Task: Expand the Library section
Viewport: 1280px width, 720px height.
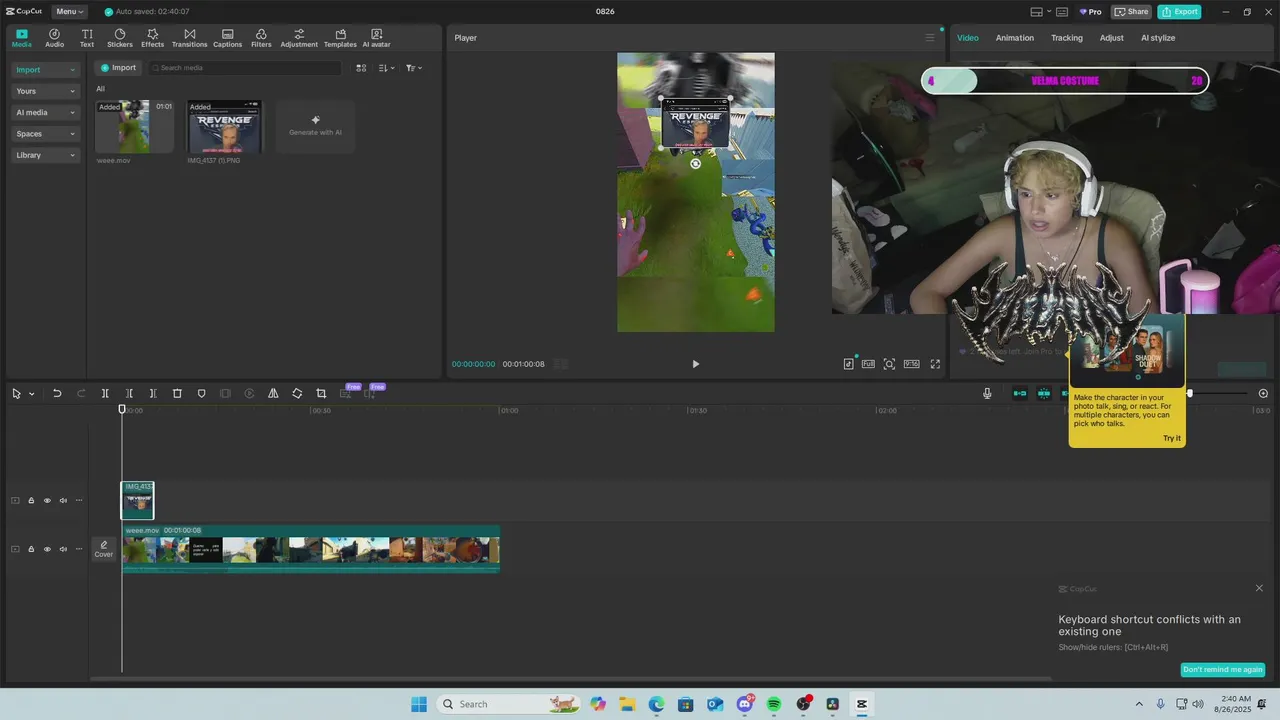Action: tap(45, 155)
